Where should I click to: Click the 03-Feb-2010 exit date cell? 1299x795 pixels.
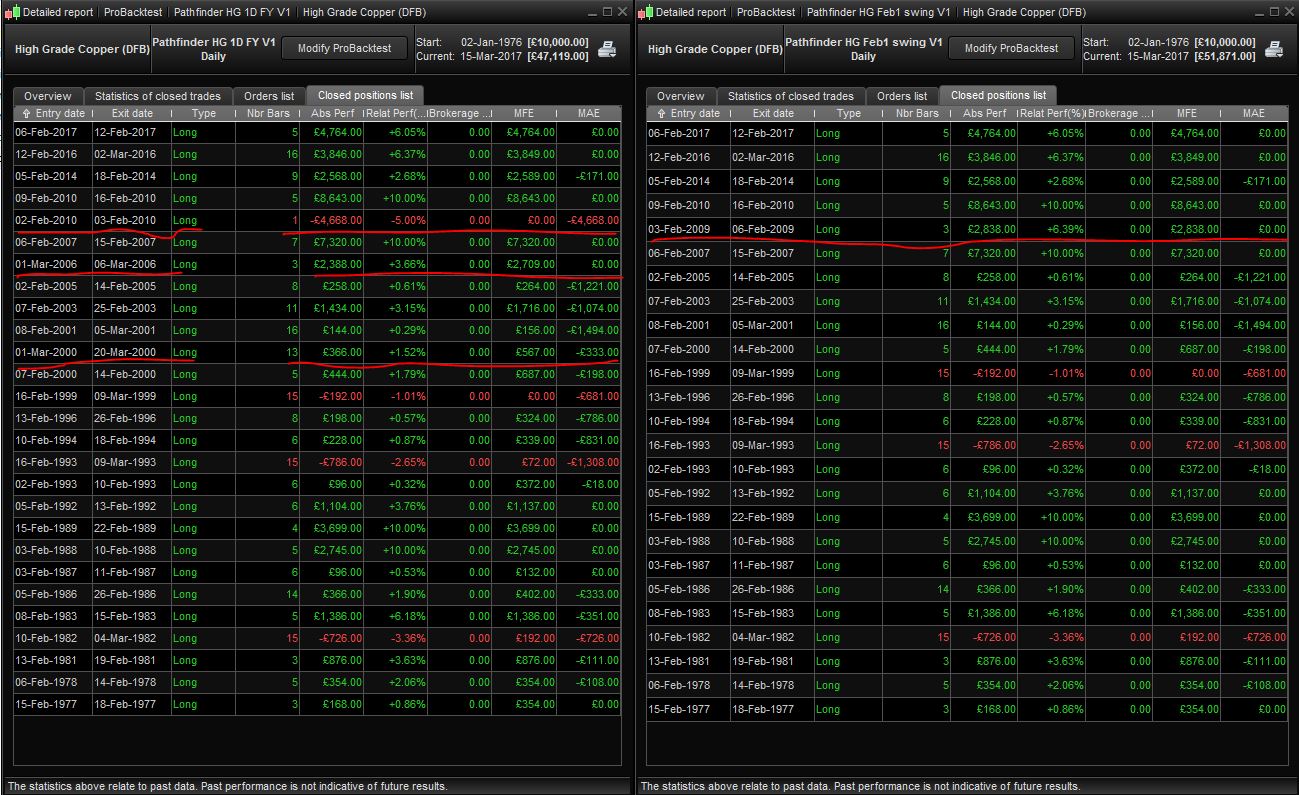pyautogui.click(x=131, y=220)
